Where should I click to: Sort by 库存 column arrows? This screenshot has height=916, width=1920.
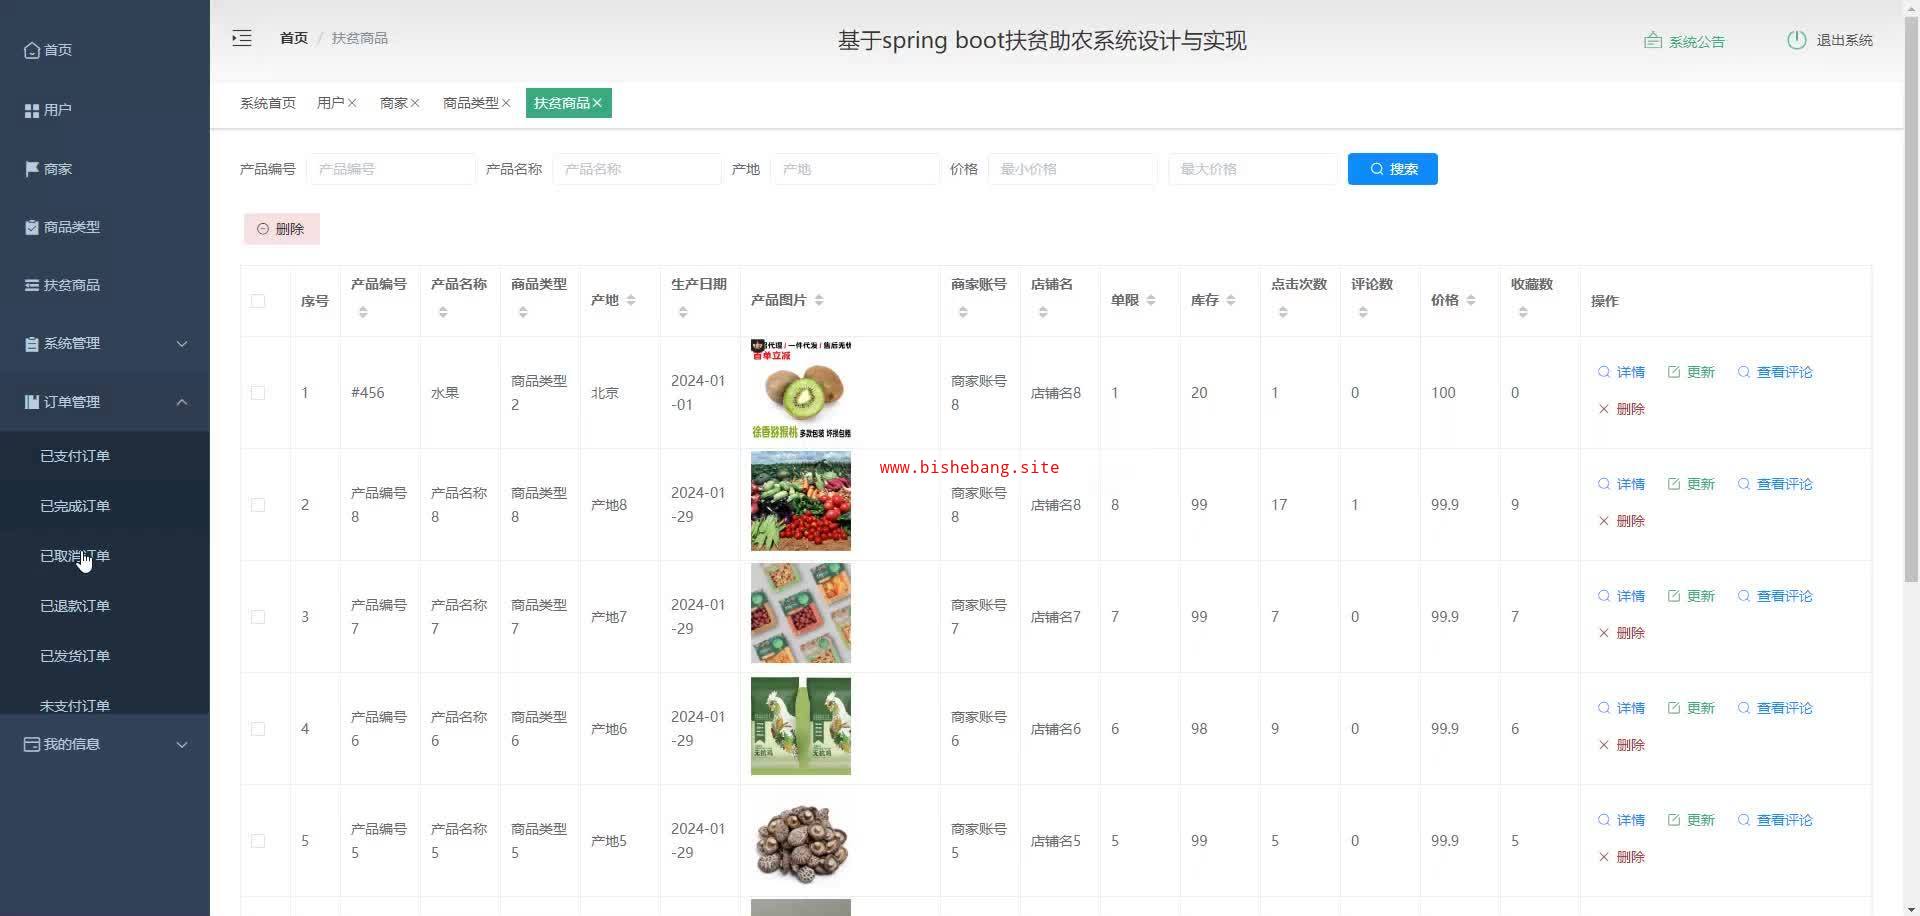[1230, 300]
